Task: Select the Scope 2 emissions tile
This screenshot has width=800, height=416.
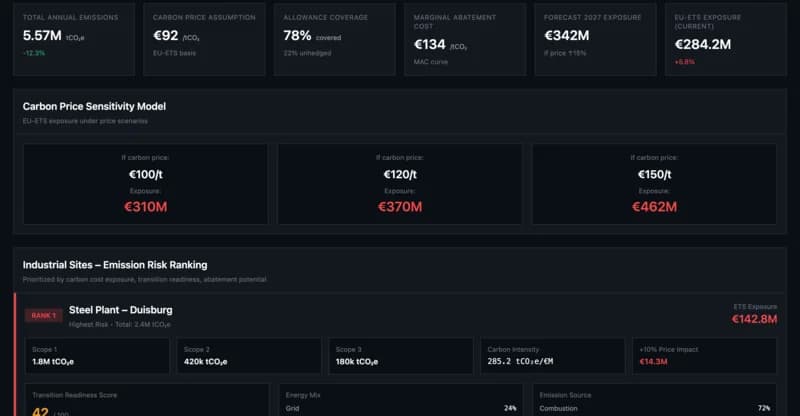Action: (x=249, y=355)
